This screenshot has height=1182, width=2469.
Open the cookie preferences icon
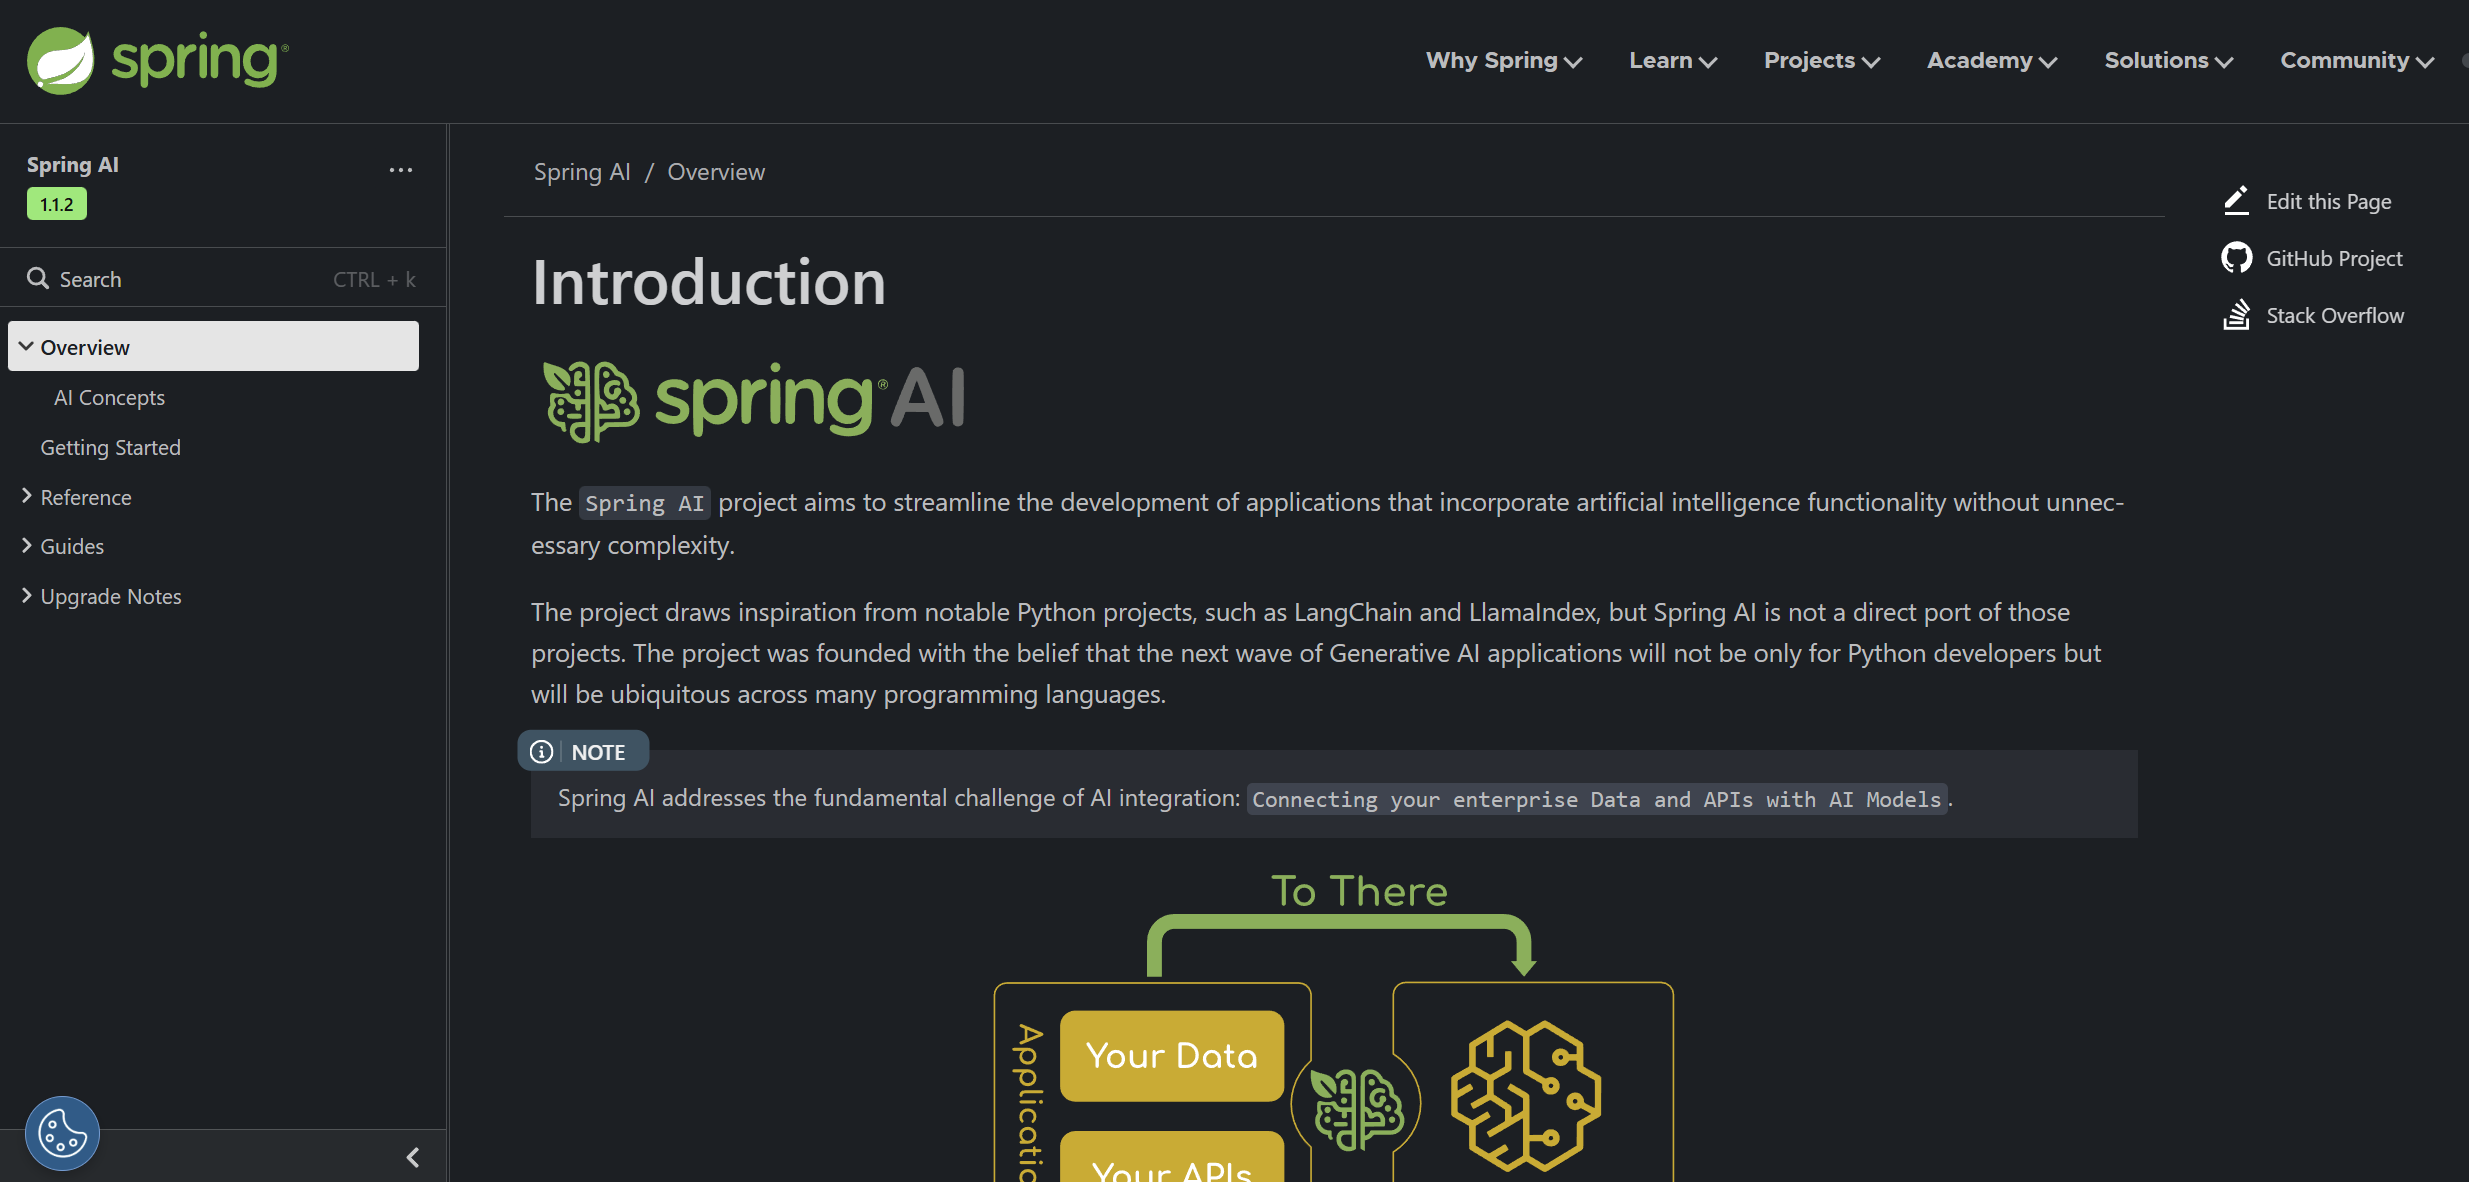tap(62, 1133)
